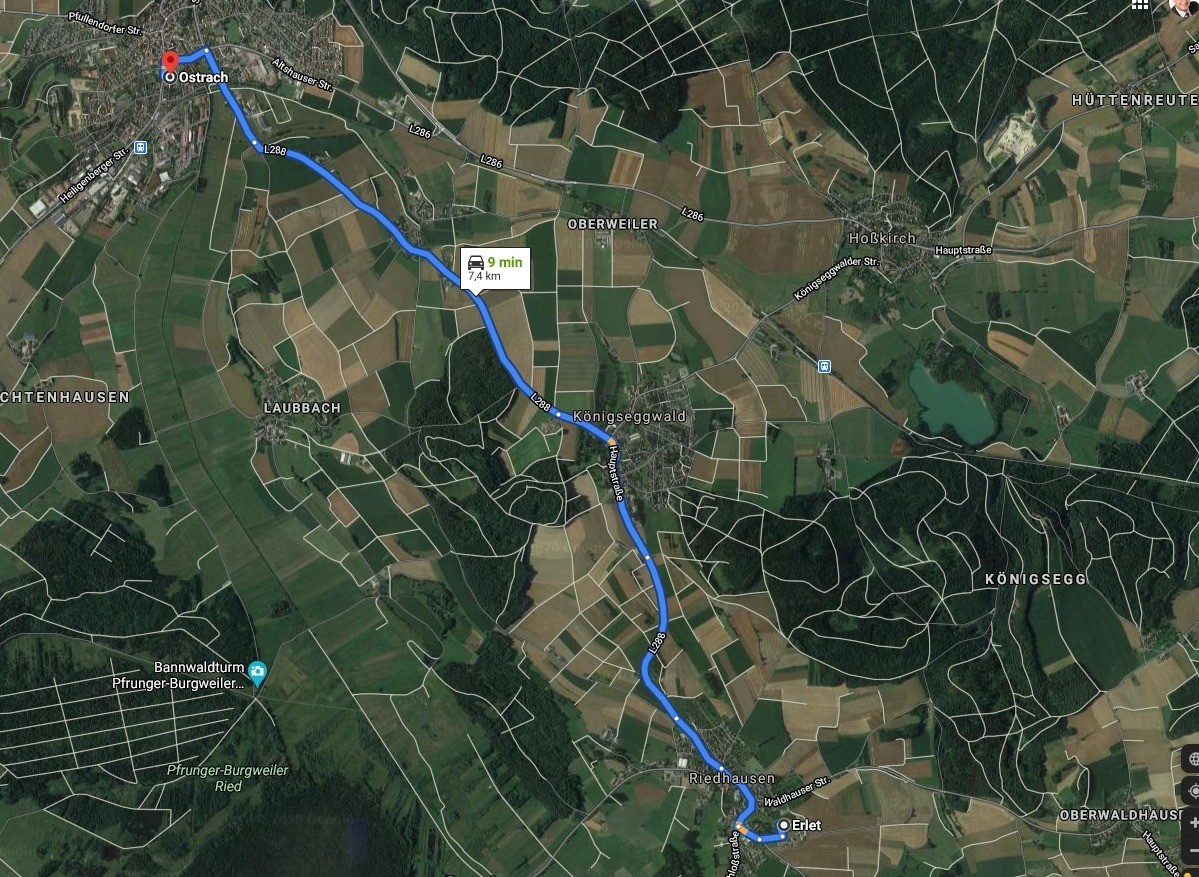Select the Hoßkirch place label
The height and width of the screenshot is (877, 1199).
click(882, 239)
